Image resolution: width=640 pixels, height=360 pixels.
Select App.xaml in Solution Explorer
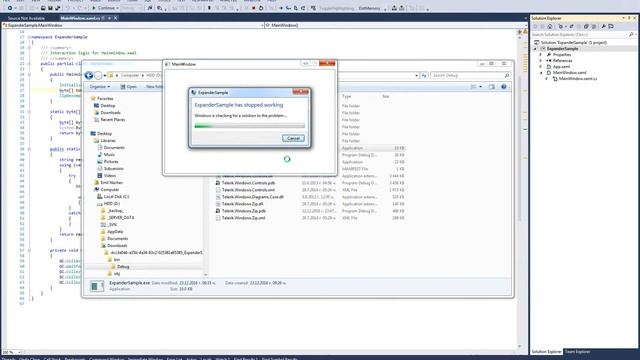(561, 67)
